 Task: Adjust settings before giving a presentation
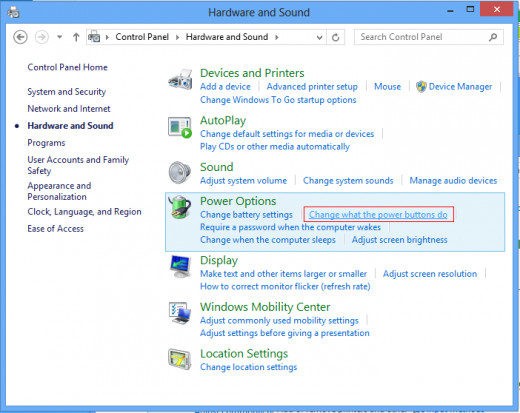(285, 333)
